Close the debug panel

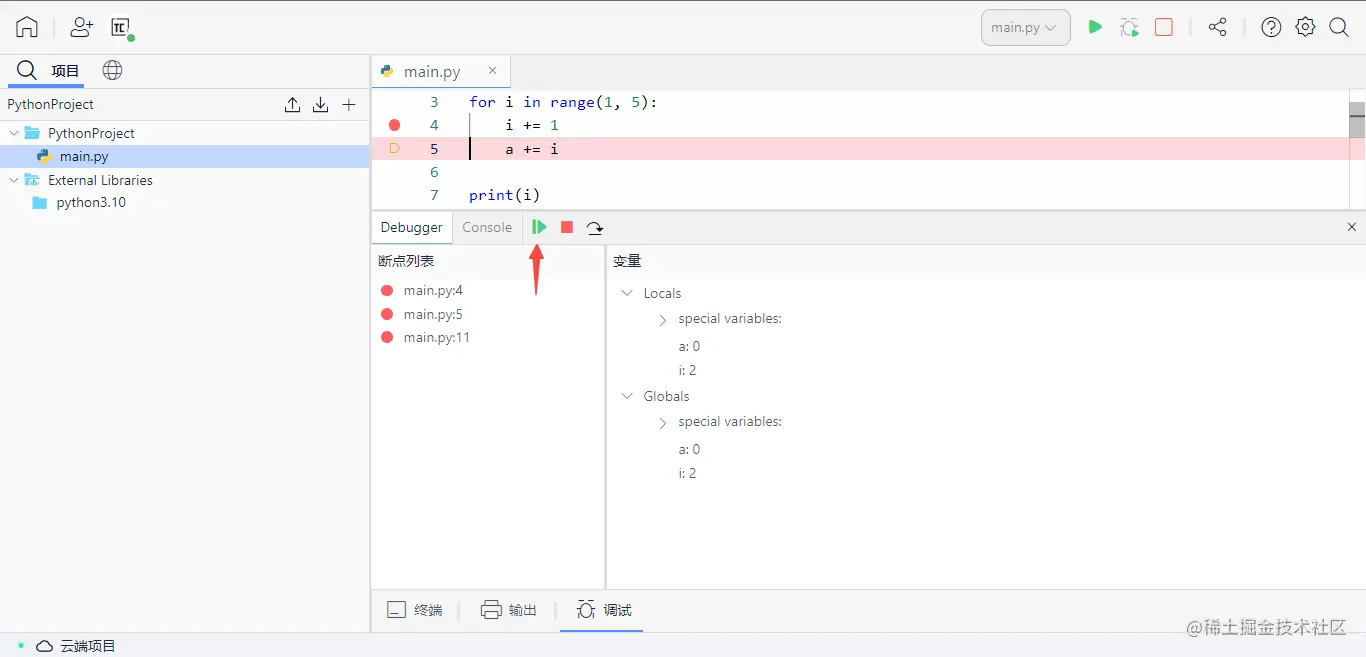(x=1352, y=227)
